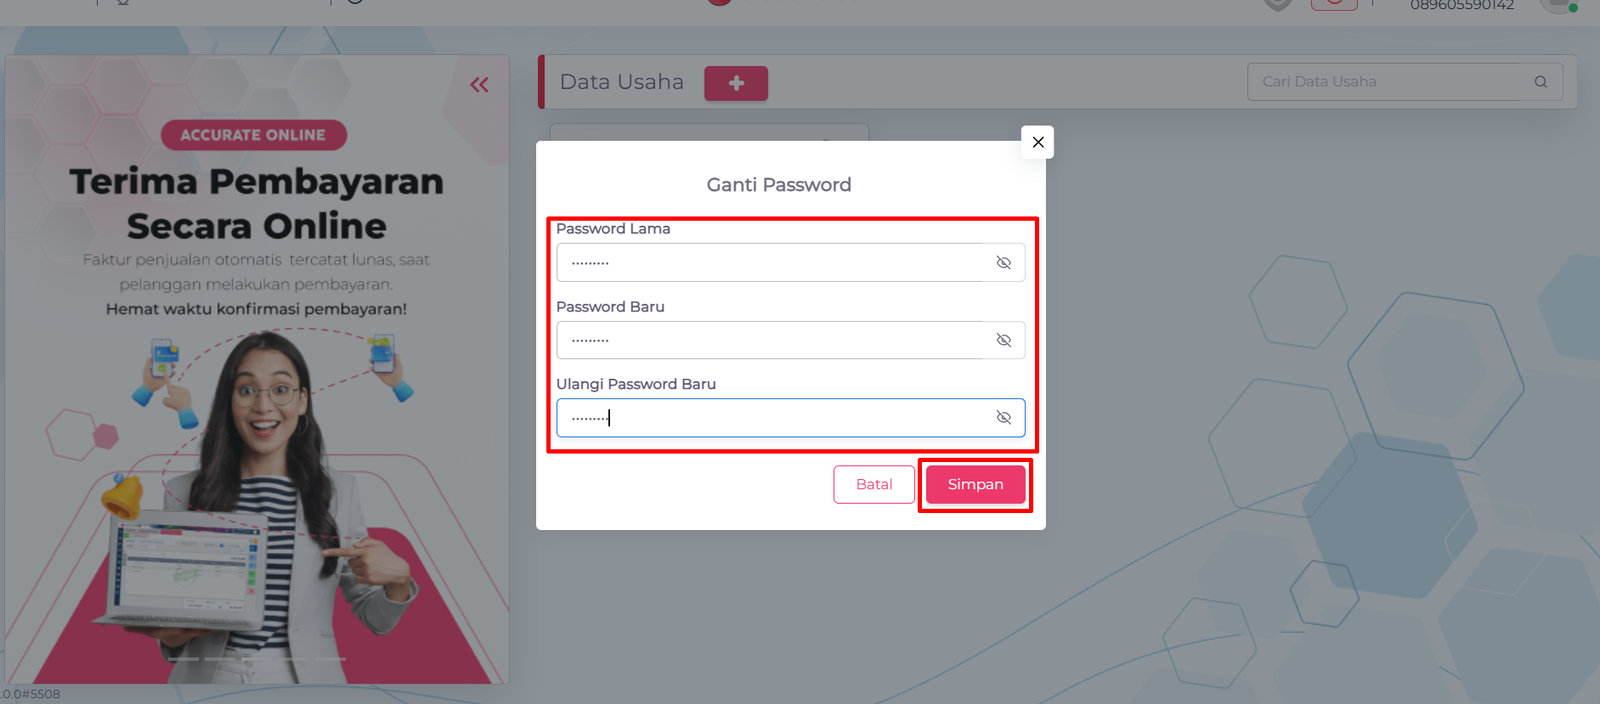Screen dimensions: 1600x704
Task: Open the Terima Pembayaran Secara Online banner
Action: 257,203
